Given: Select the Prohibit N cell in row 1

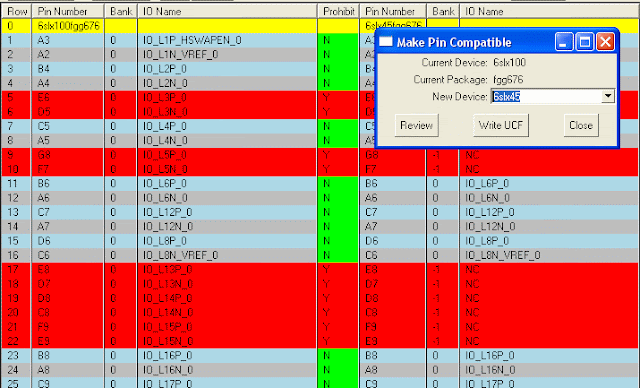Looking at the screenshot, I should (338, 40).
